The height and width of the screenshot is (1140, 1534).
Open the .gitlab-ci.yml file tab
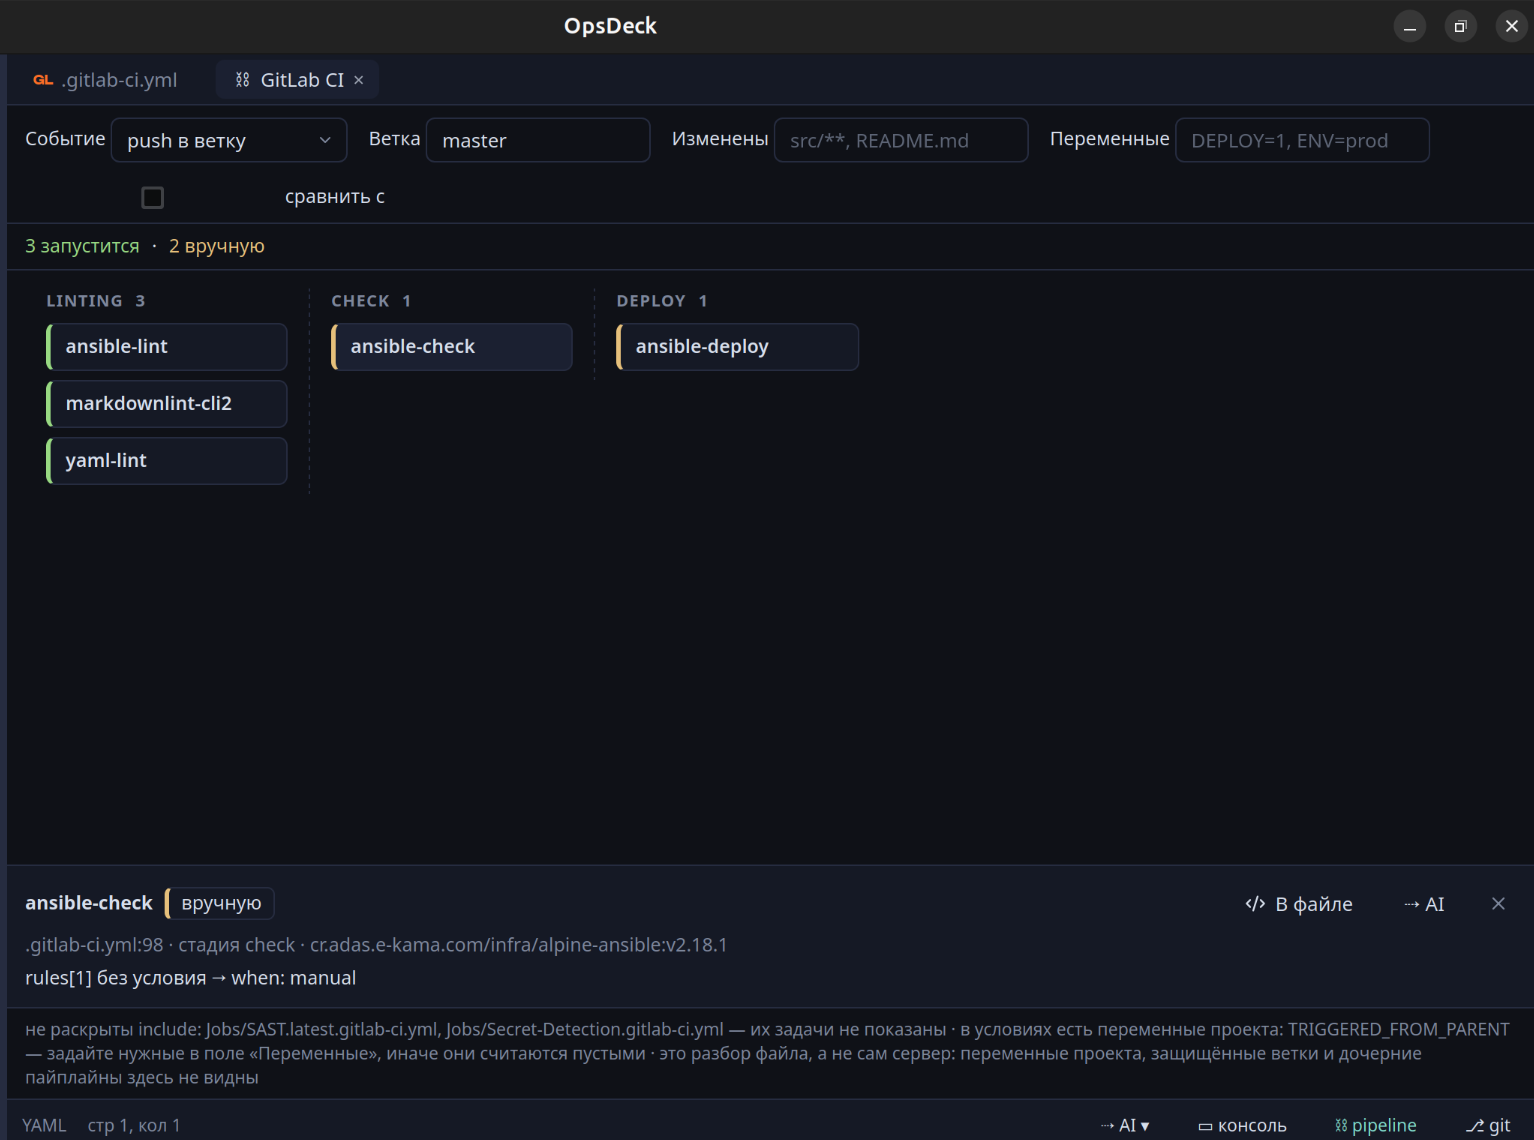[x=106, y=80]
